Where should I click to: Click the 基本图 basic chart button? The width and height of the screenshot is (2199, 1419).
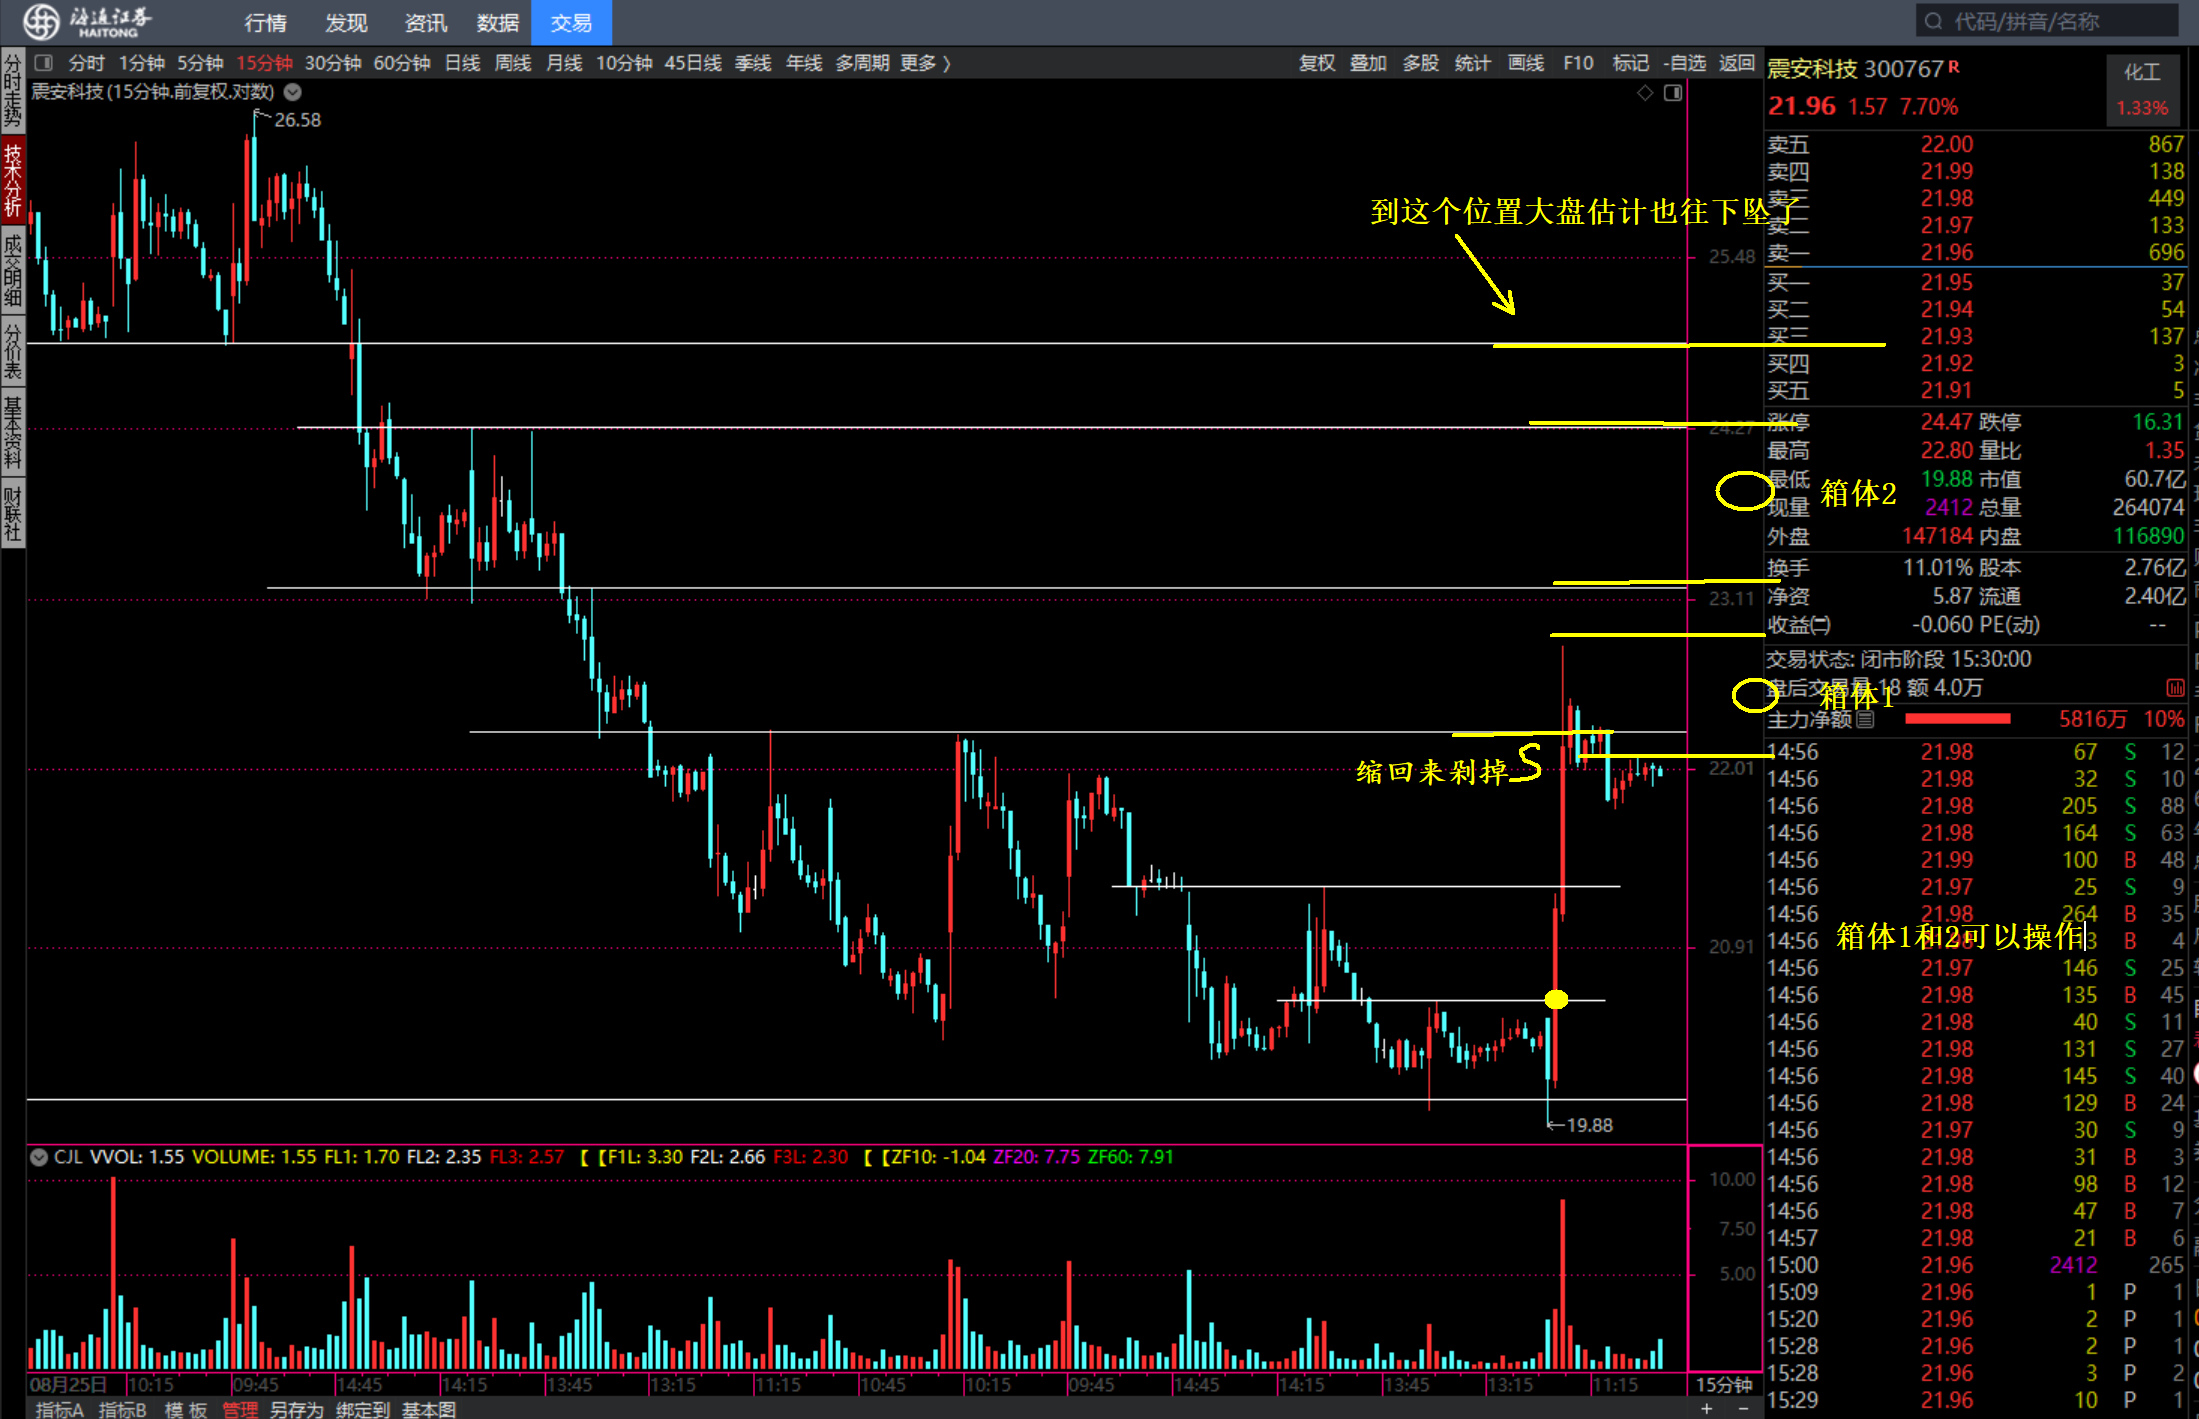[x=429, y=1409]
